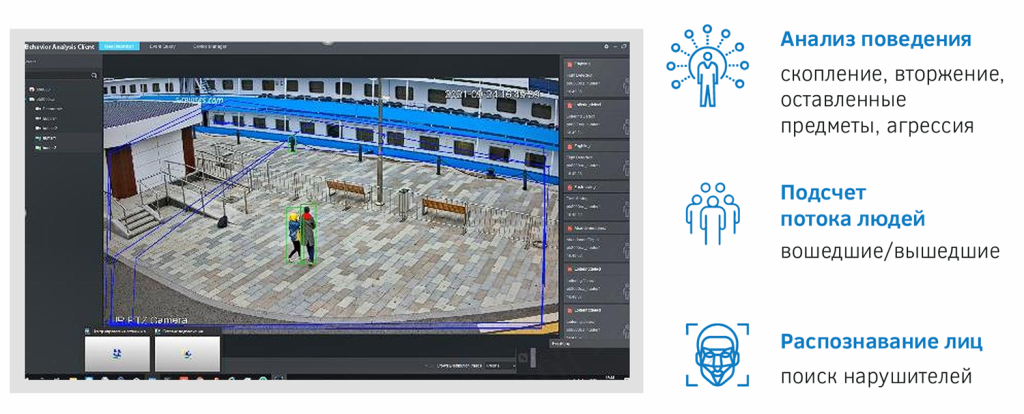
Task: Click the red icon of first device tree item
Action: pyautogui.click(x=33, y=89)
